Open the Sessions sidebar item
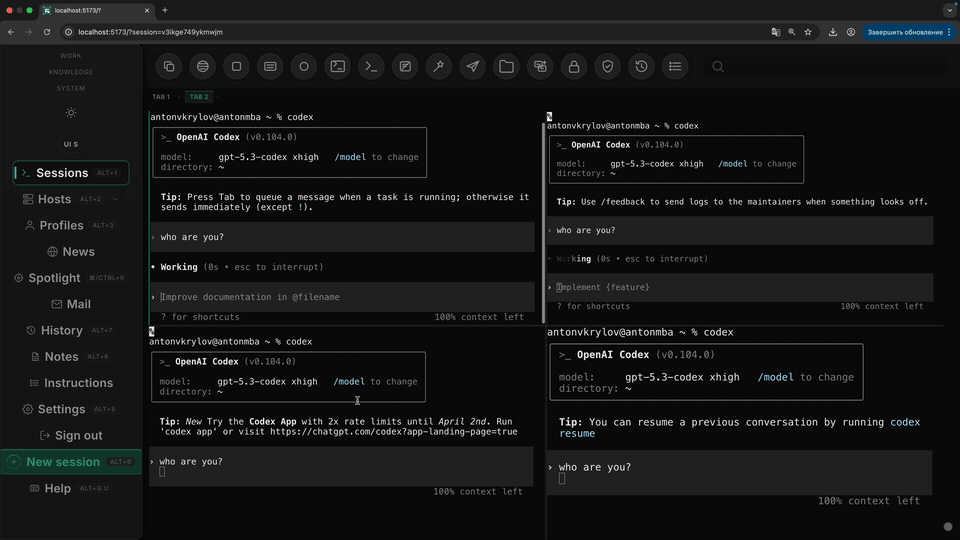960x540 pixels. pyautogui.click(x=71, y=173)
